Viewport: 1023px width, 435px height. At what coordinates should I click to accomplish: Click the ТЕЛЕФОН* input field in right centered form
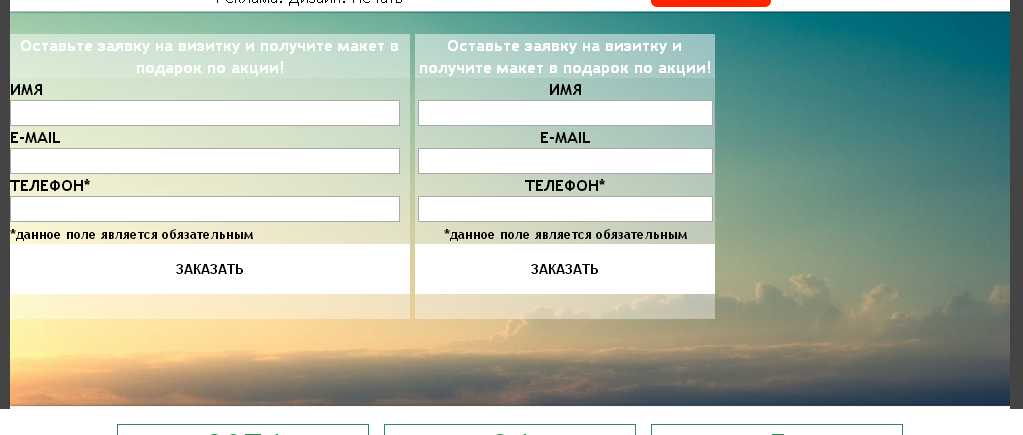(x=565, y=209)
